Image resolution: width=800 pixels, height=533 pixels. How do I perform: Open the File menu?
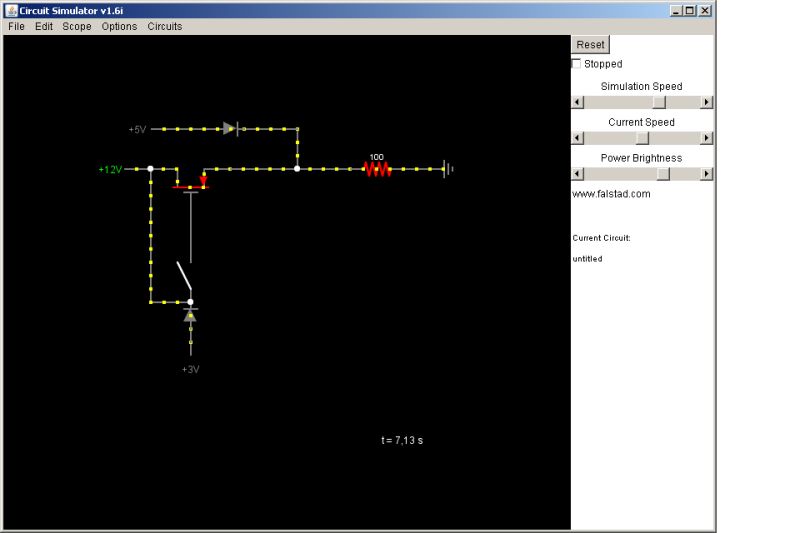point(16,27)
